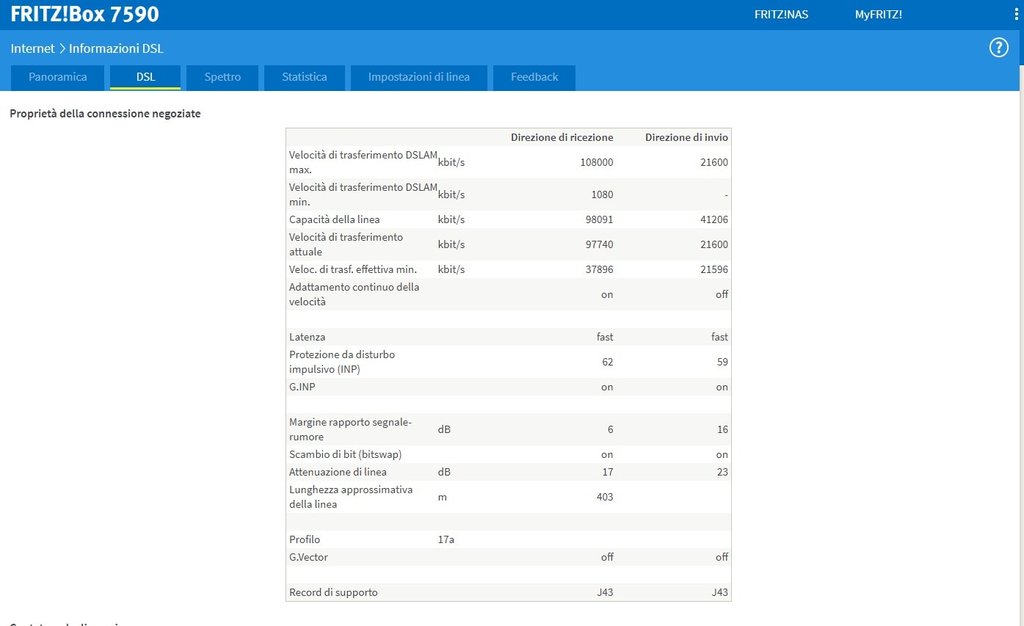Click the Internet breadcrumb
1024x626 pixels.
32,48
